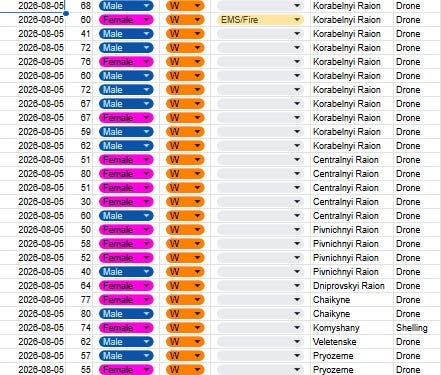This screenshot has width=441, height=375.
Task: Open the Male dropdown beside age 41
Action: (x=126, y=34)
